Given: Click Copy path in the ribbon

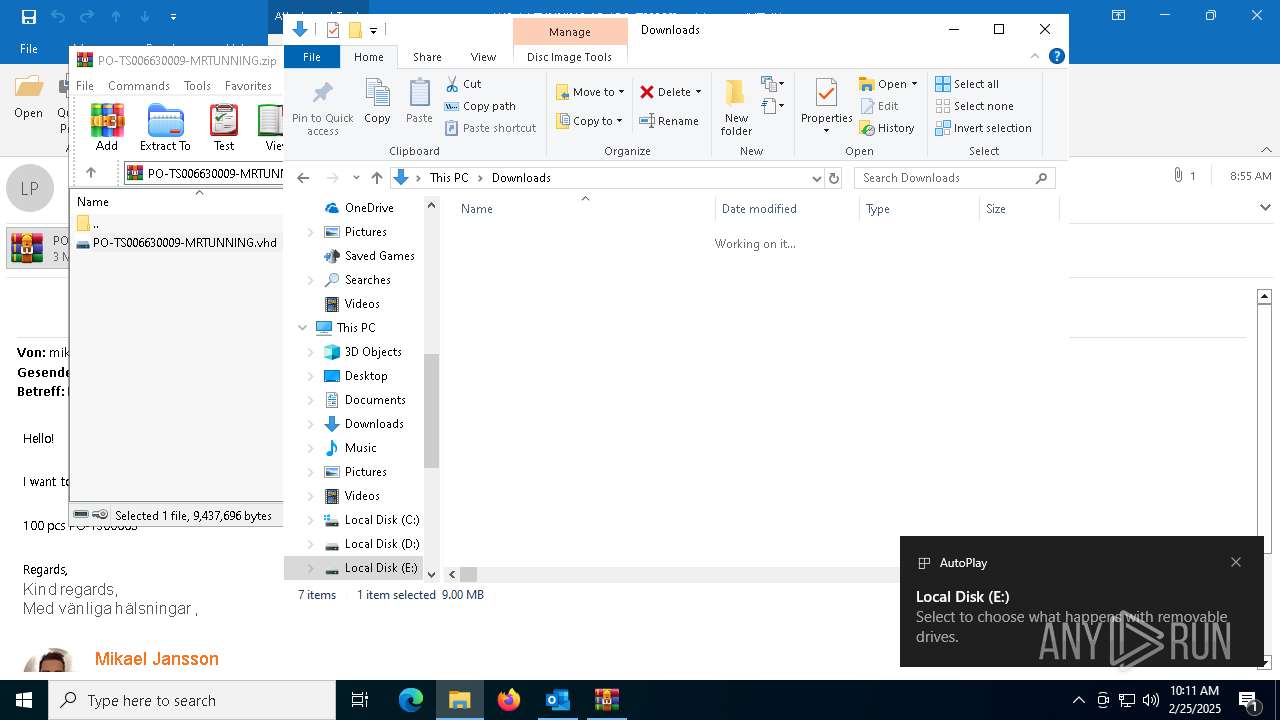Looking at the screenshot, I should coord(480,106).
